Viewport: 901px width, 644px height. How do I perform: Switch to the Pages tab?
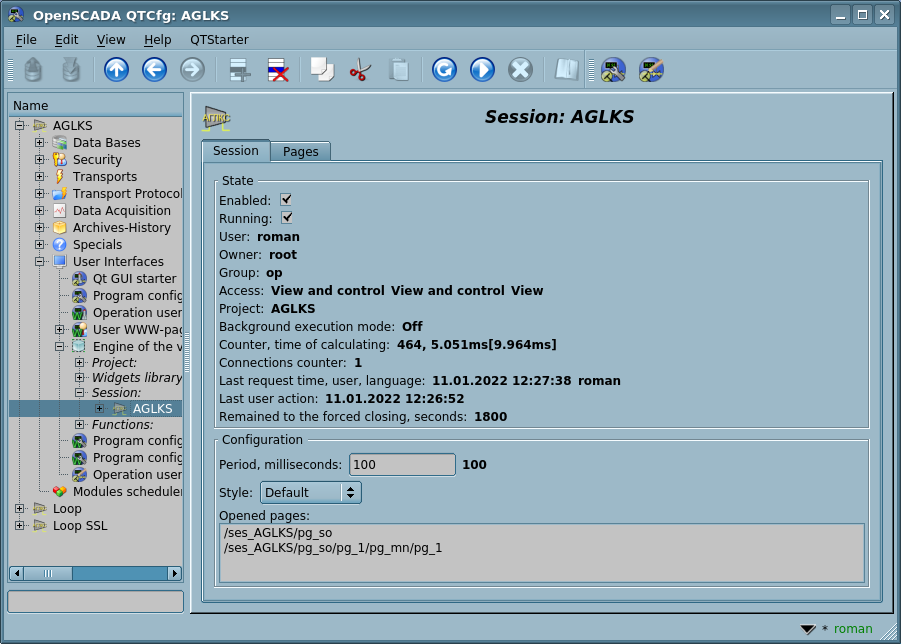tap(301, 152)
